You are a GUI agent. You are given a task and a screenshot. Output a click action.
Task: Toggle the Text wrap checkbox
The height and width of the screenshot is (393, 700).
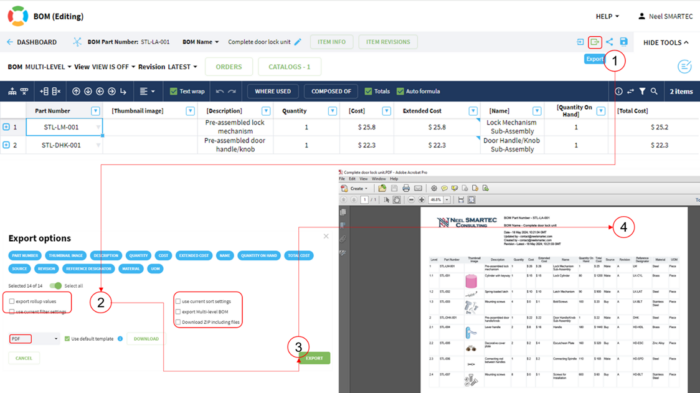pyautogui.click(x=174, y=92)
